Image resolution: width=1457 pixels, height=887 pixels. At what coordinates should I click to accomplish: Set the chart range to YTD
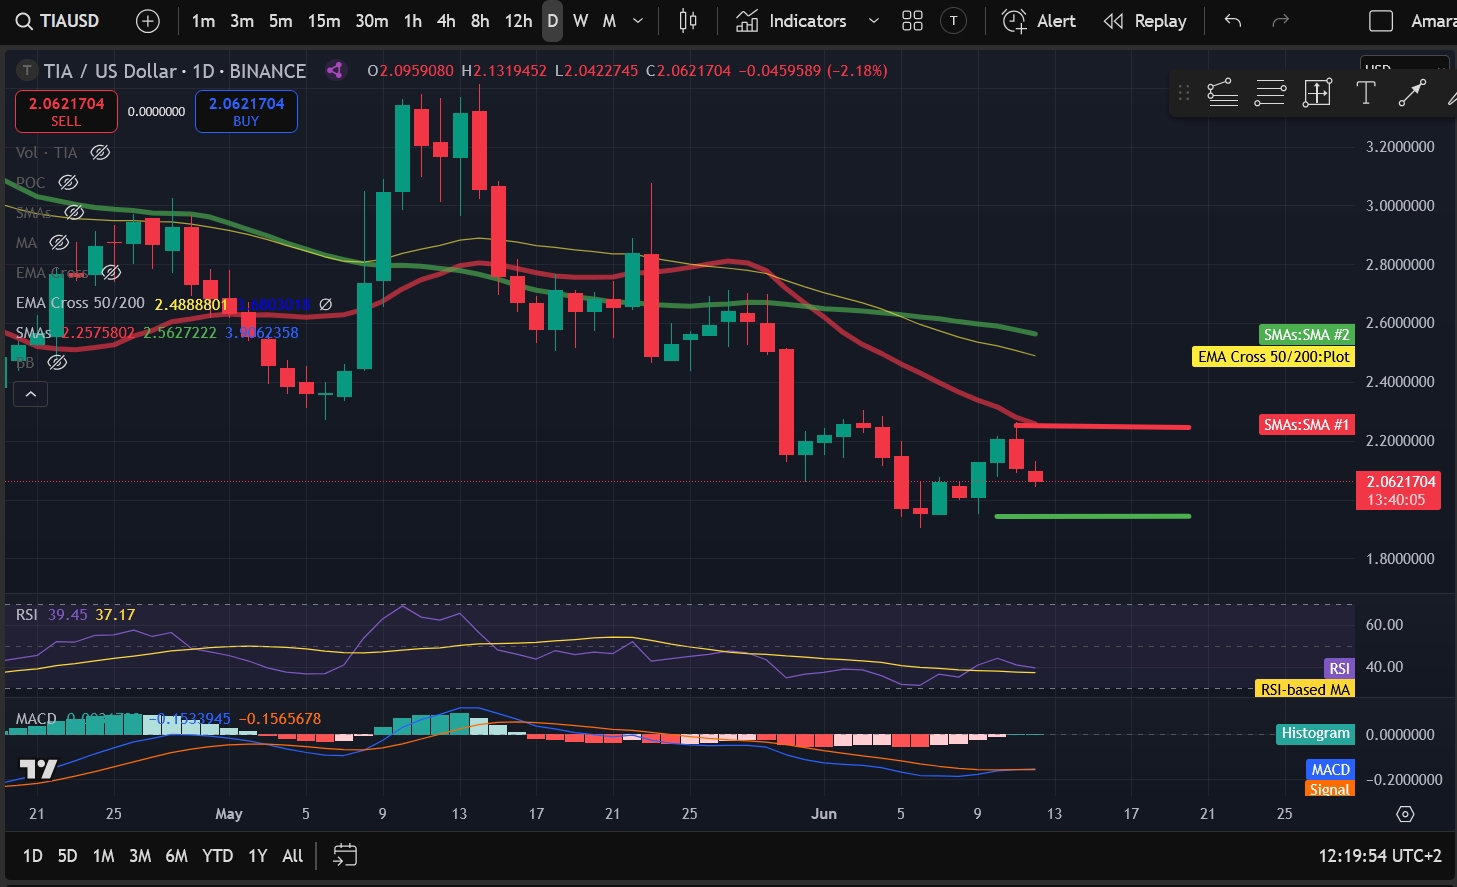(x=217, y=856)
